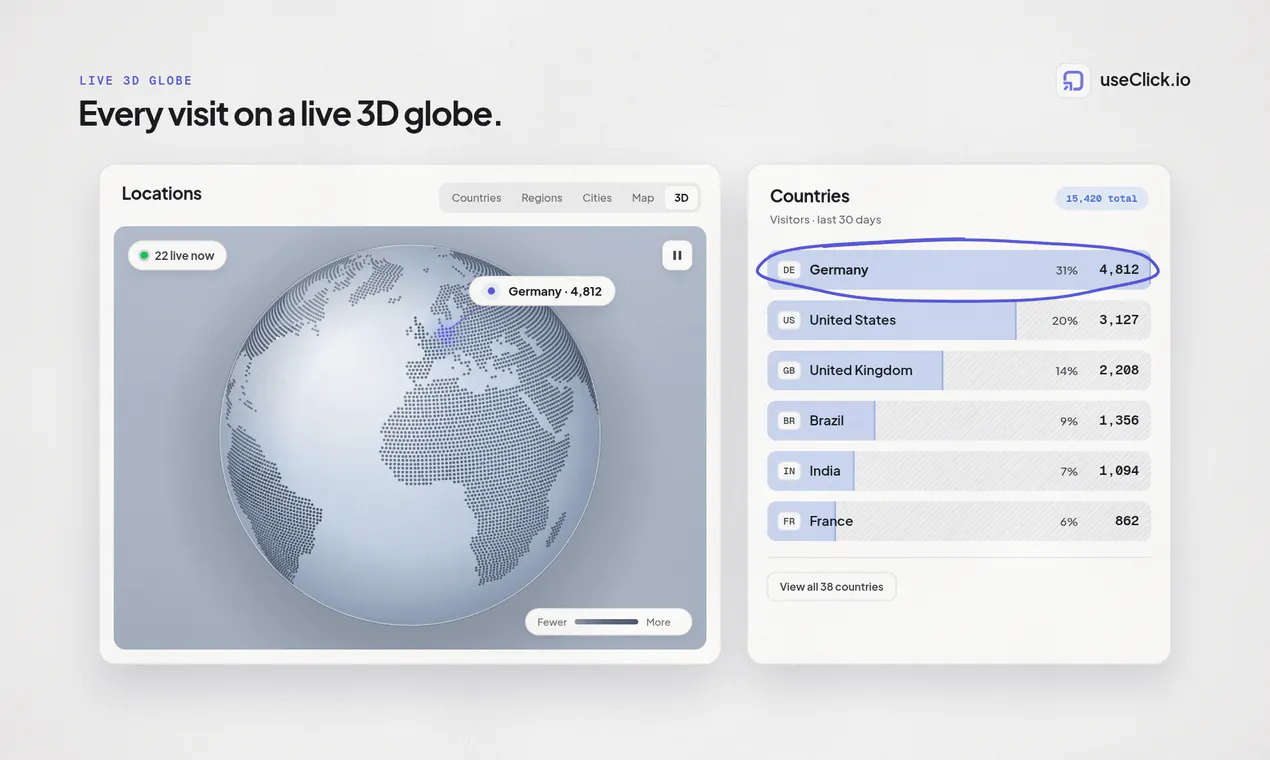Click the 1,356 visitor count
The width and height of the screenshot is (1270, 760).
[x=1119, y=421]
